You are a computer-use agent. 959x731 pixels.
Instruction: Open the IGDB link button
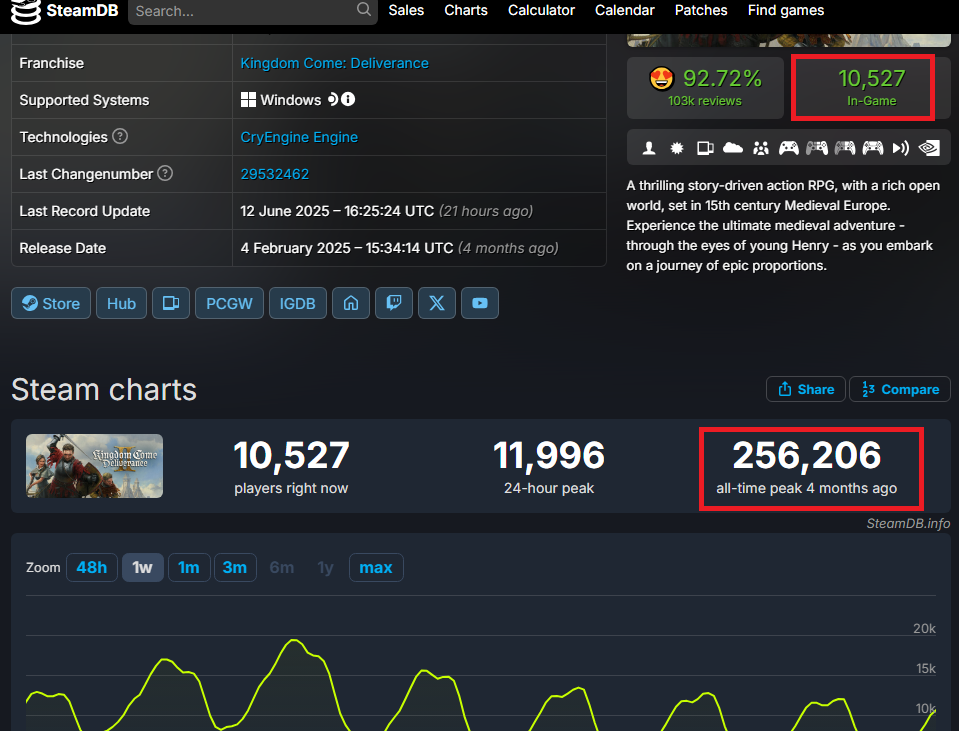(x=297, y=303)
